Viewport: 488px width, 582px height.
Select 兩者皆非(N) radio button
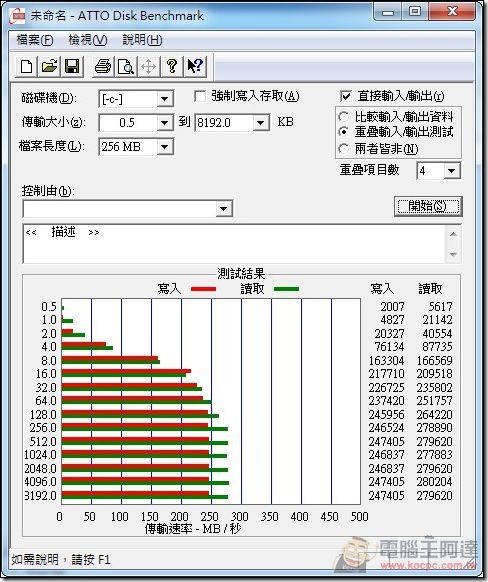point(344,149)
